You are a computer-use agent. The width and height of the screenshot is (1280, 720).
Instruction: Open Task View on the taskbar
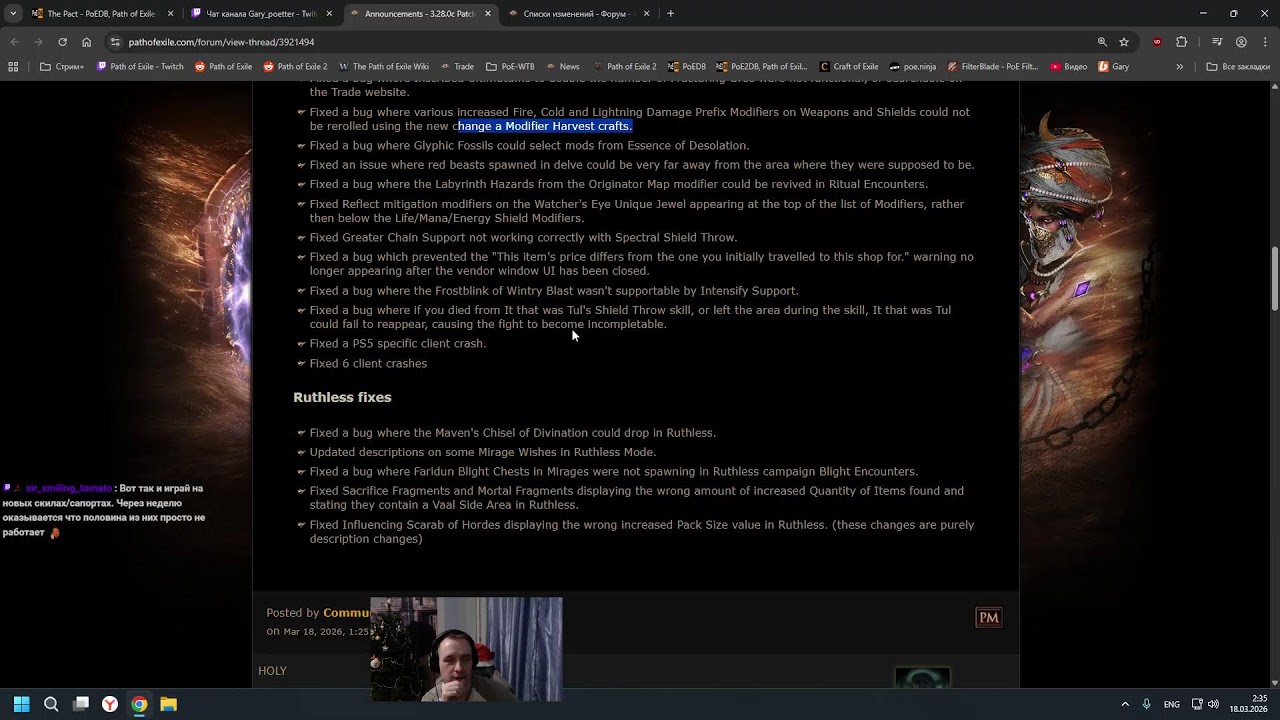81,704
